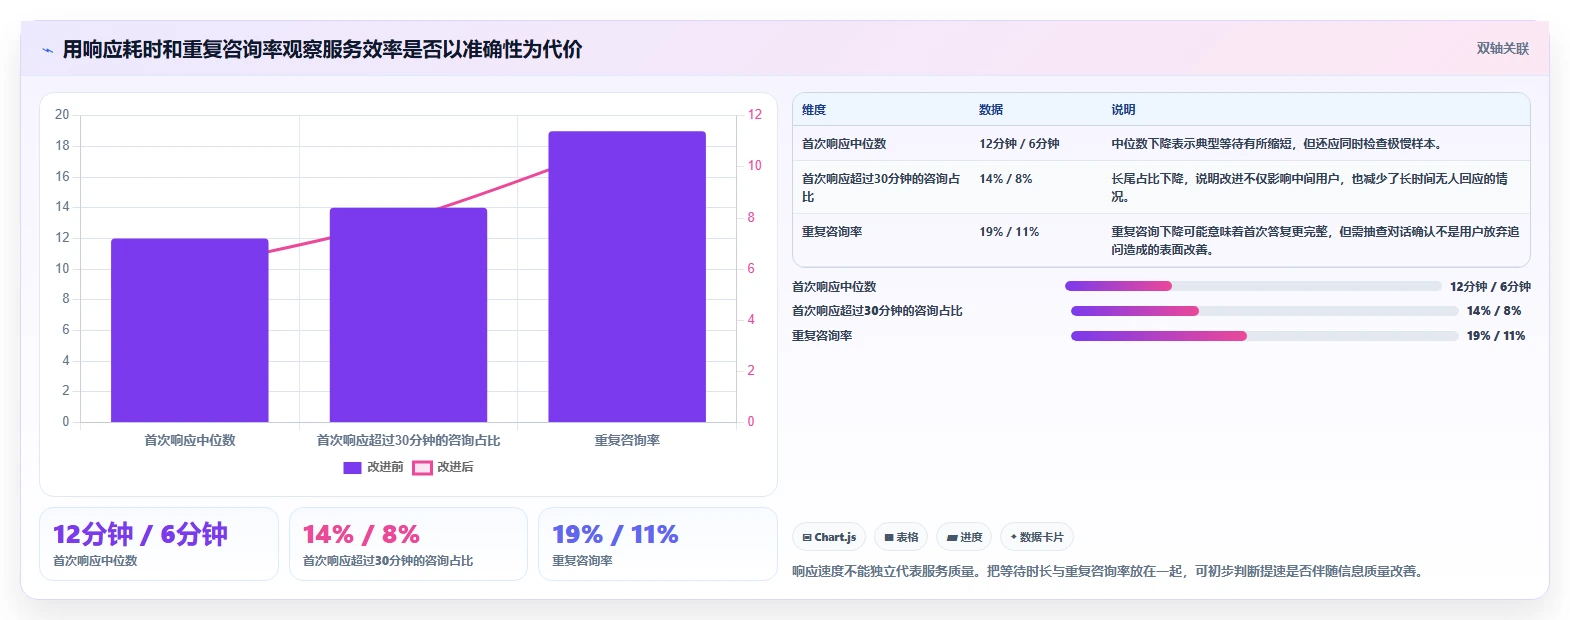Open the 12分钟 / 6分钟 stat card
This screenshot has width=1570, height=620.
(x=159, y=544)
